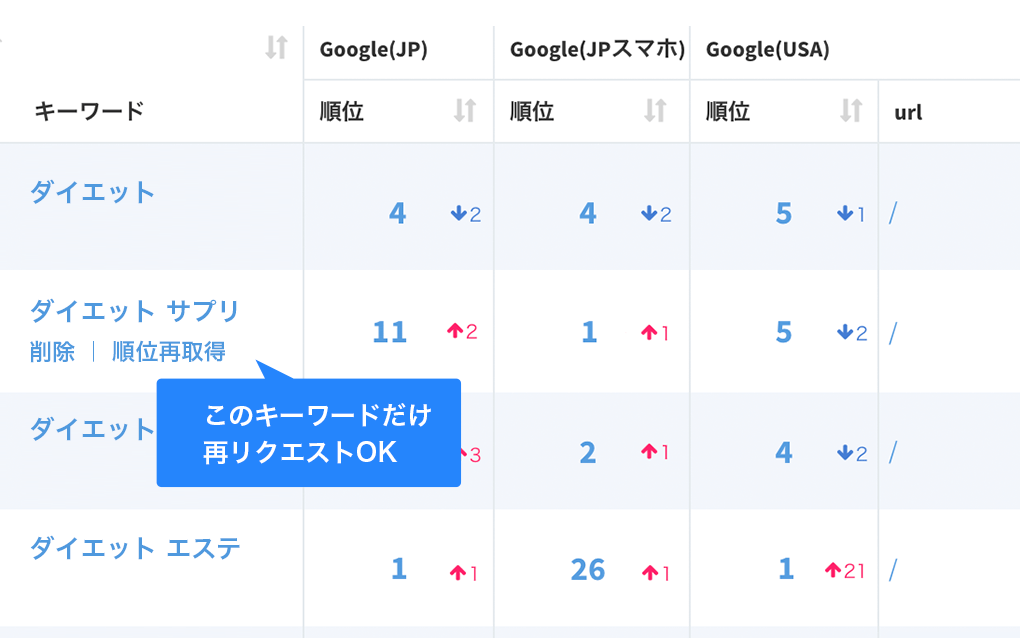Click the Google(USA) column header
This screenshot has width=1020, height=638.
pyautogui.click(x=768, y=50)
